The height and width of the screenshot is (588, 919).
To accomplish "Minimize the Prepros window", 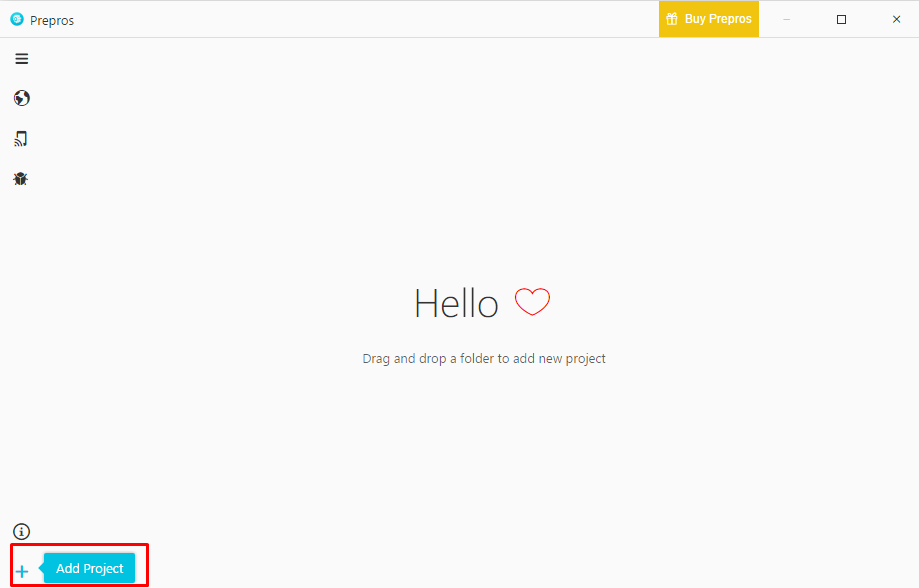I will 786,19.
